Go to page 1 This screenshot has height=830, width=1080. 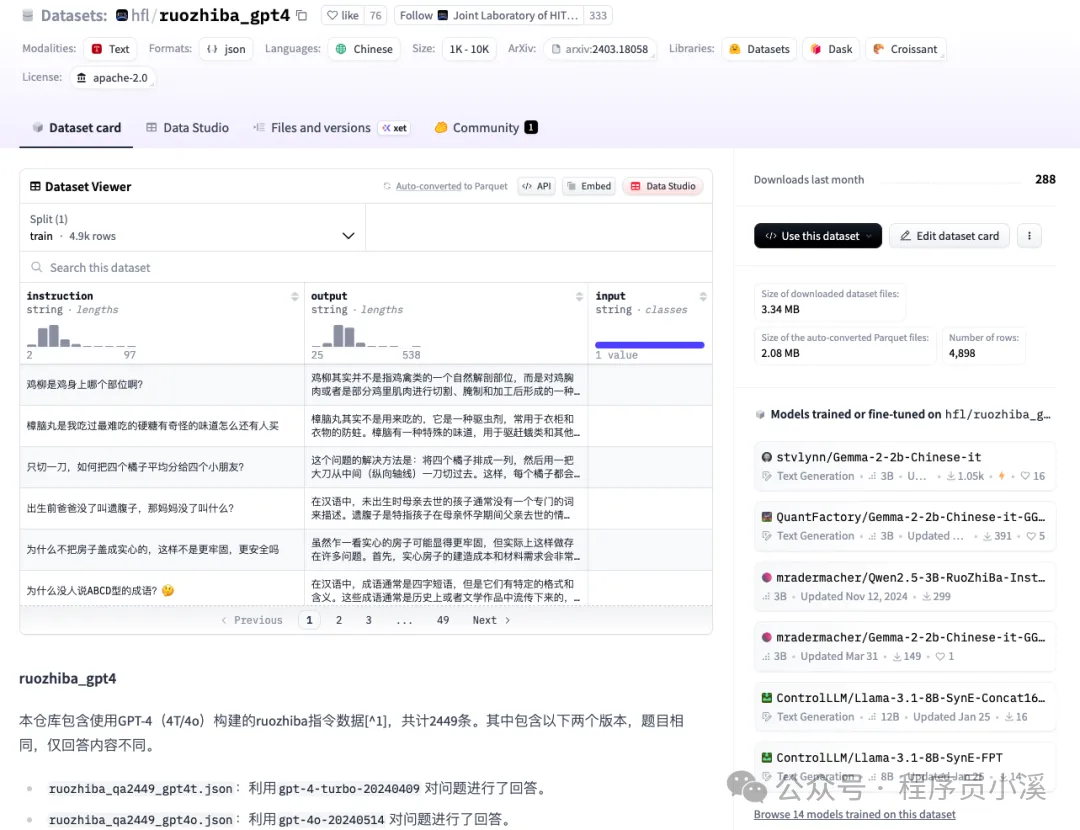(309, 620)
